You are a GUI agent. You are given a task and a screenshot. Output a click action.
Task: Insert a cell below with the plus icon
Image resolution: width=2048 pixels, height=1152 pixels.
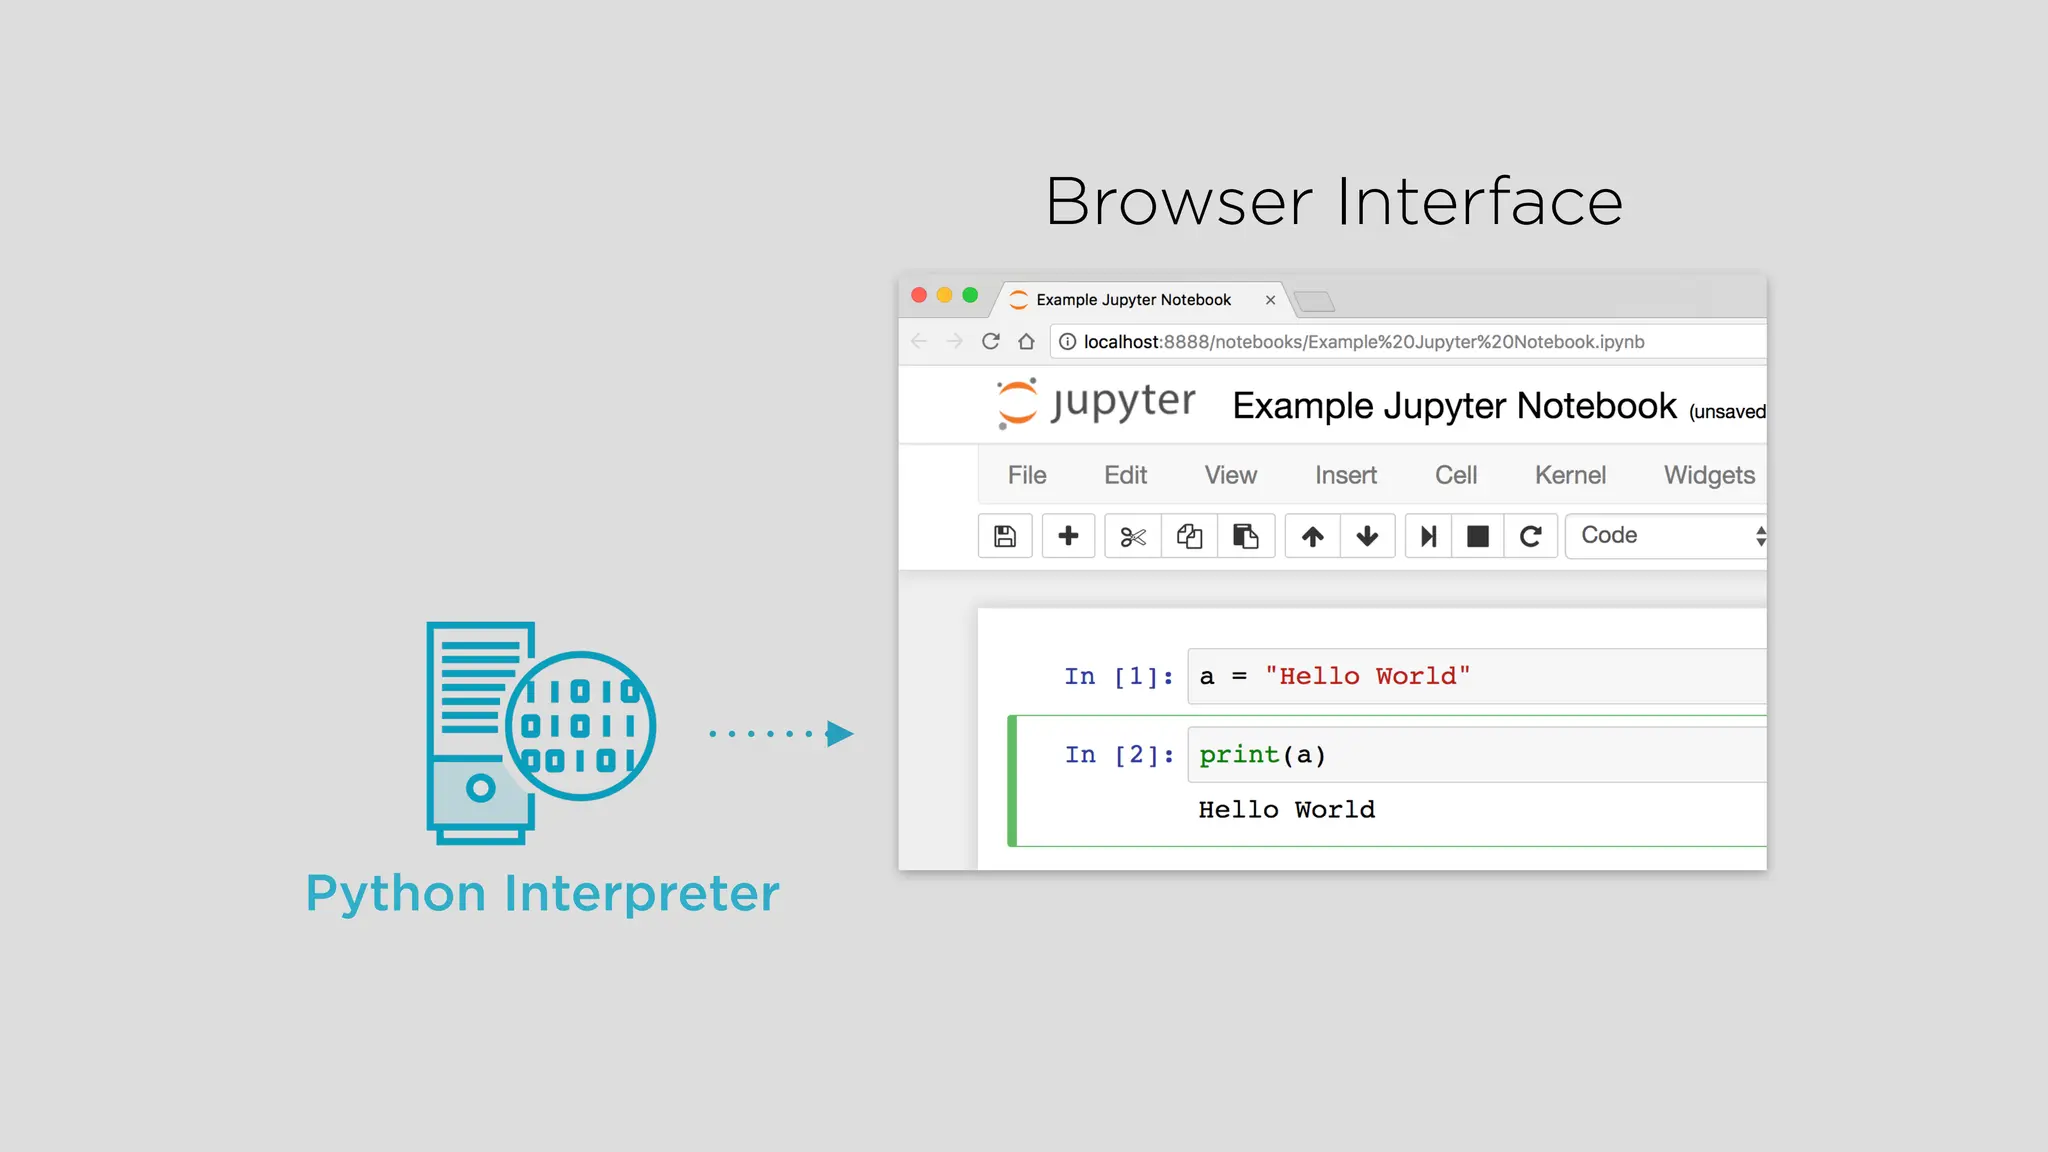click(1068, 536)
